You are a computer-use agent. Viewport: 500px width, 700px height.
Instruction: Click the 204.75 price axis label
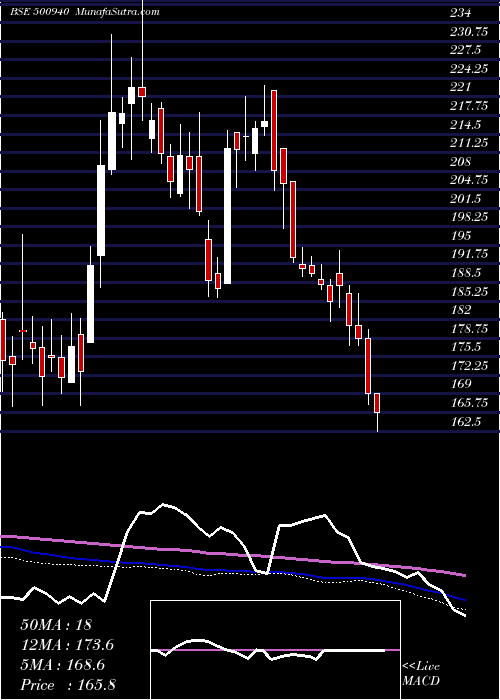(468, 180)
